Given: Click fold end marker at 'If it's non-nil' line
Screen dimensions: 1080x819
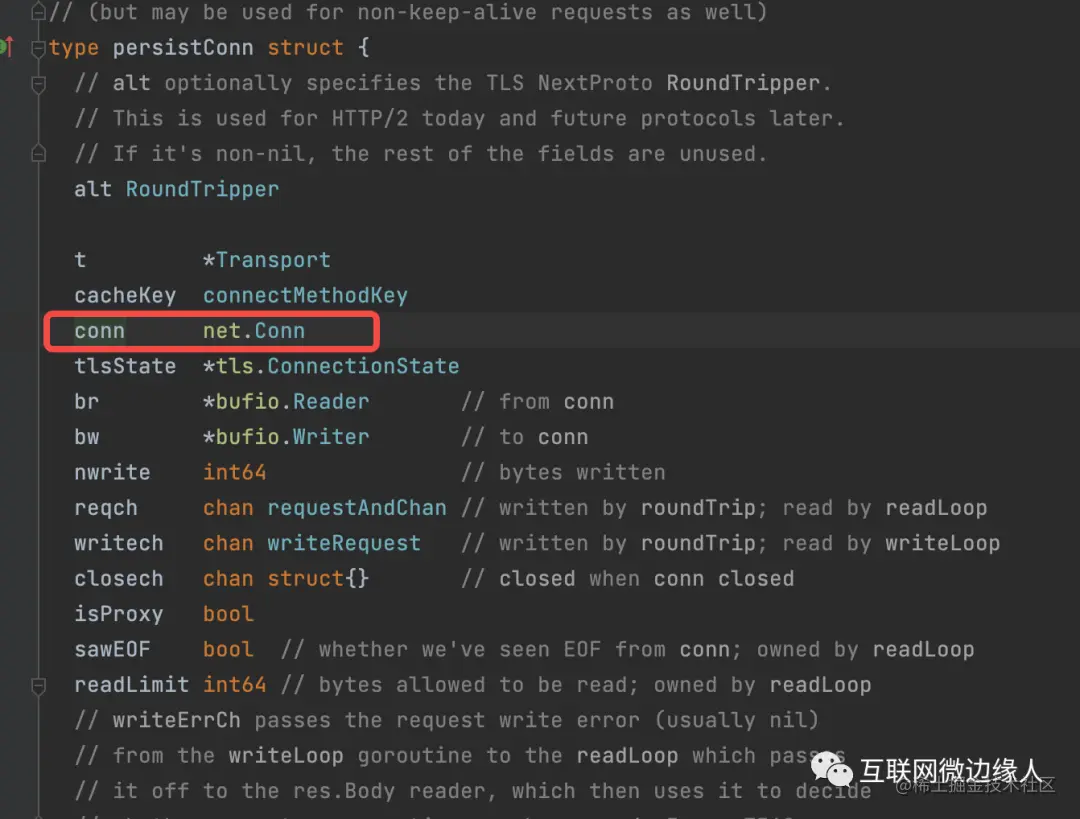Looking at the screenshot, I should 39,154.
